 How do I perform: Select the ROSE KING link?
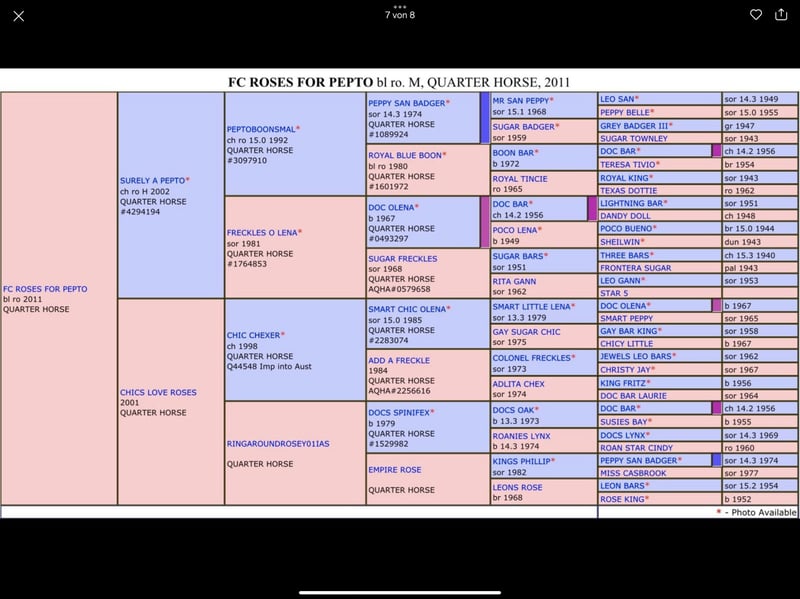[x=622, y=499]
